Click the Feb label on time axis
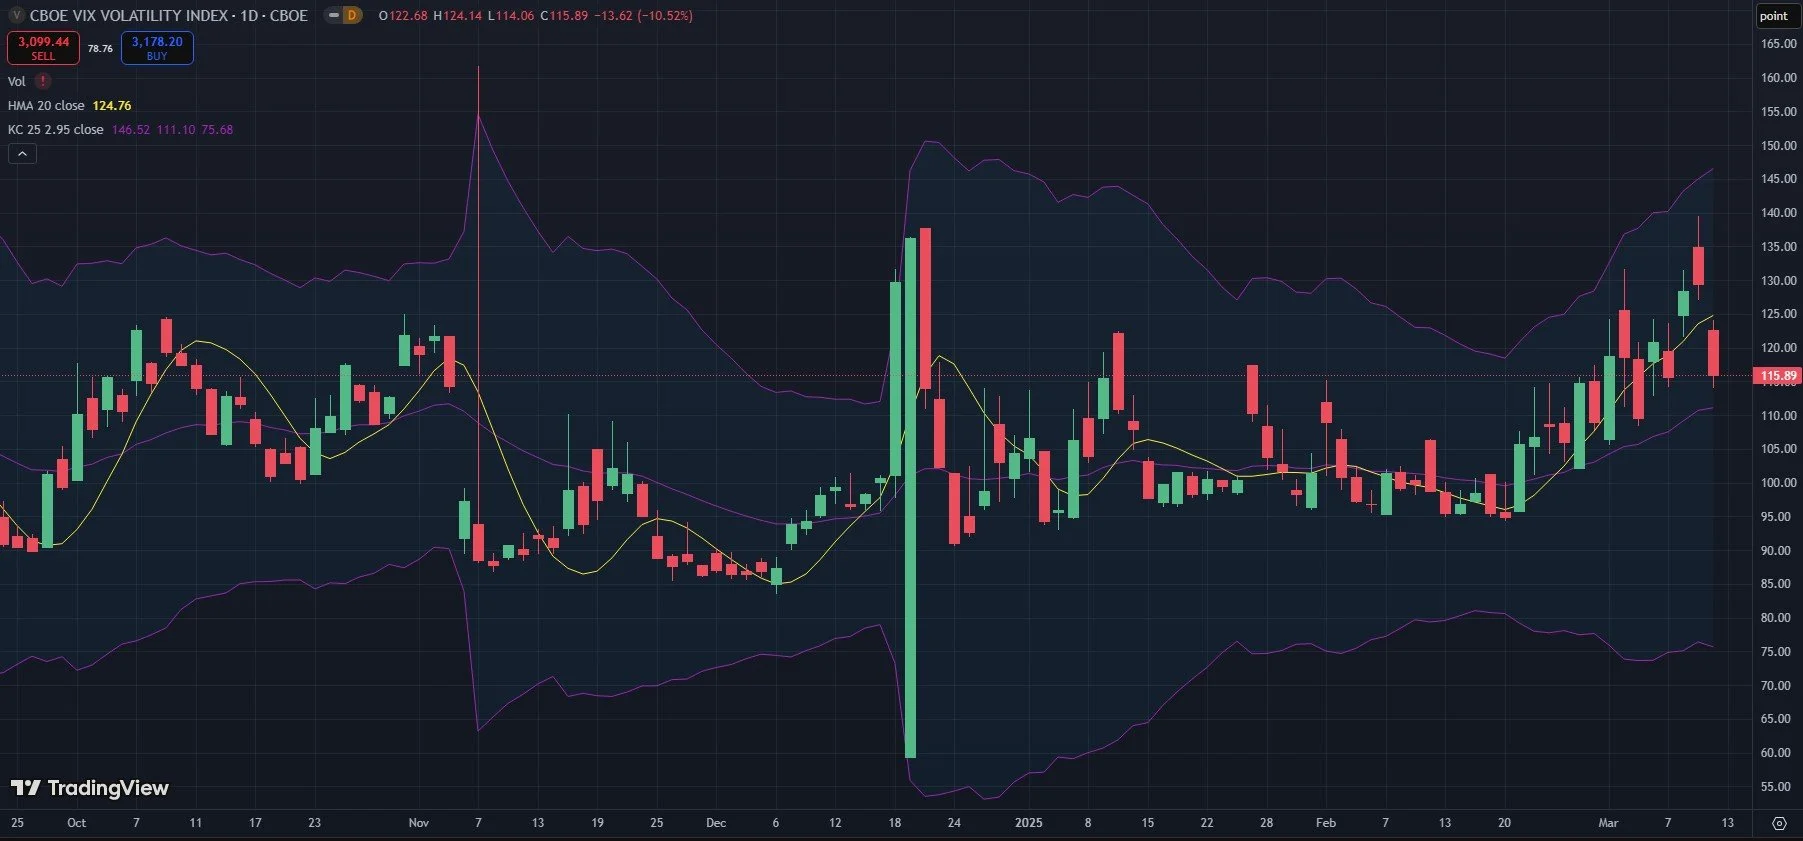Screen dimensions: 1803x841 [1326, 823]
